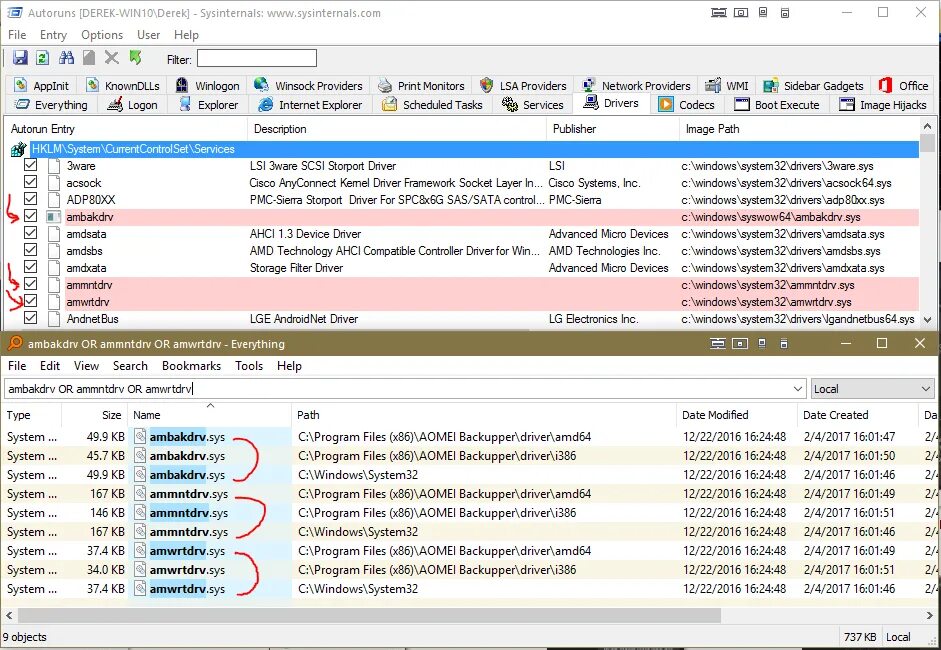This screenshot has width=941, height=650.
Task: Disable the ammntdrv driver checkbox
Action: (31, 284)
